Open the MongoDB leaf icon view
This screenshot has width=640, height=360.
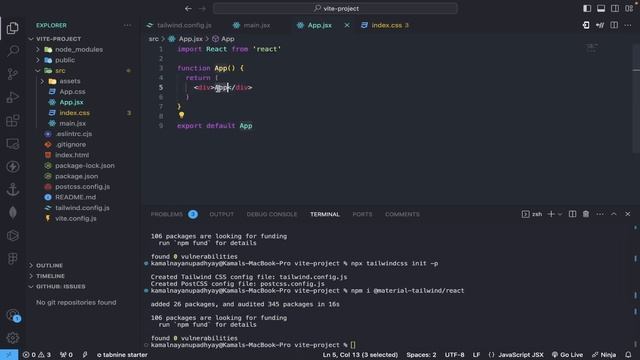(x=13, y=213)
